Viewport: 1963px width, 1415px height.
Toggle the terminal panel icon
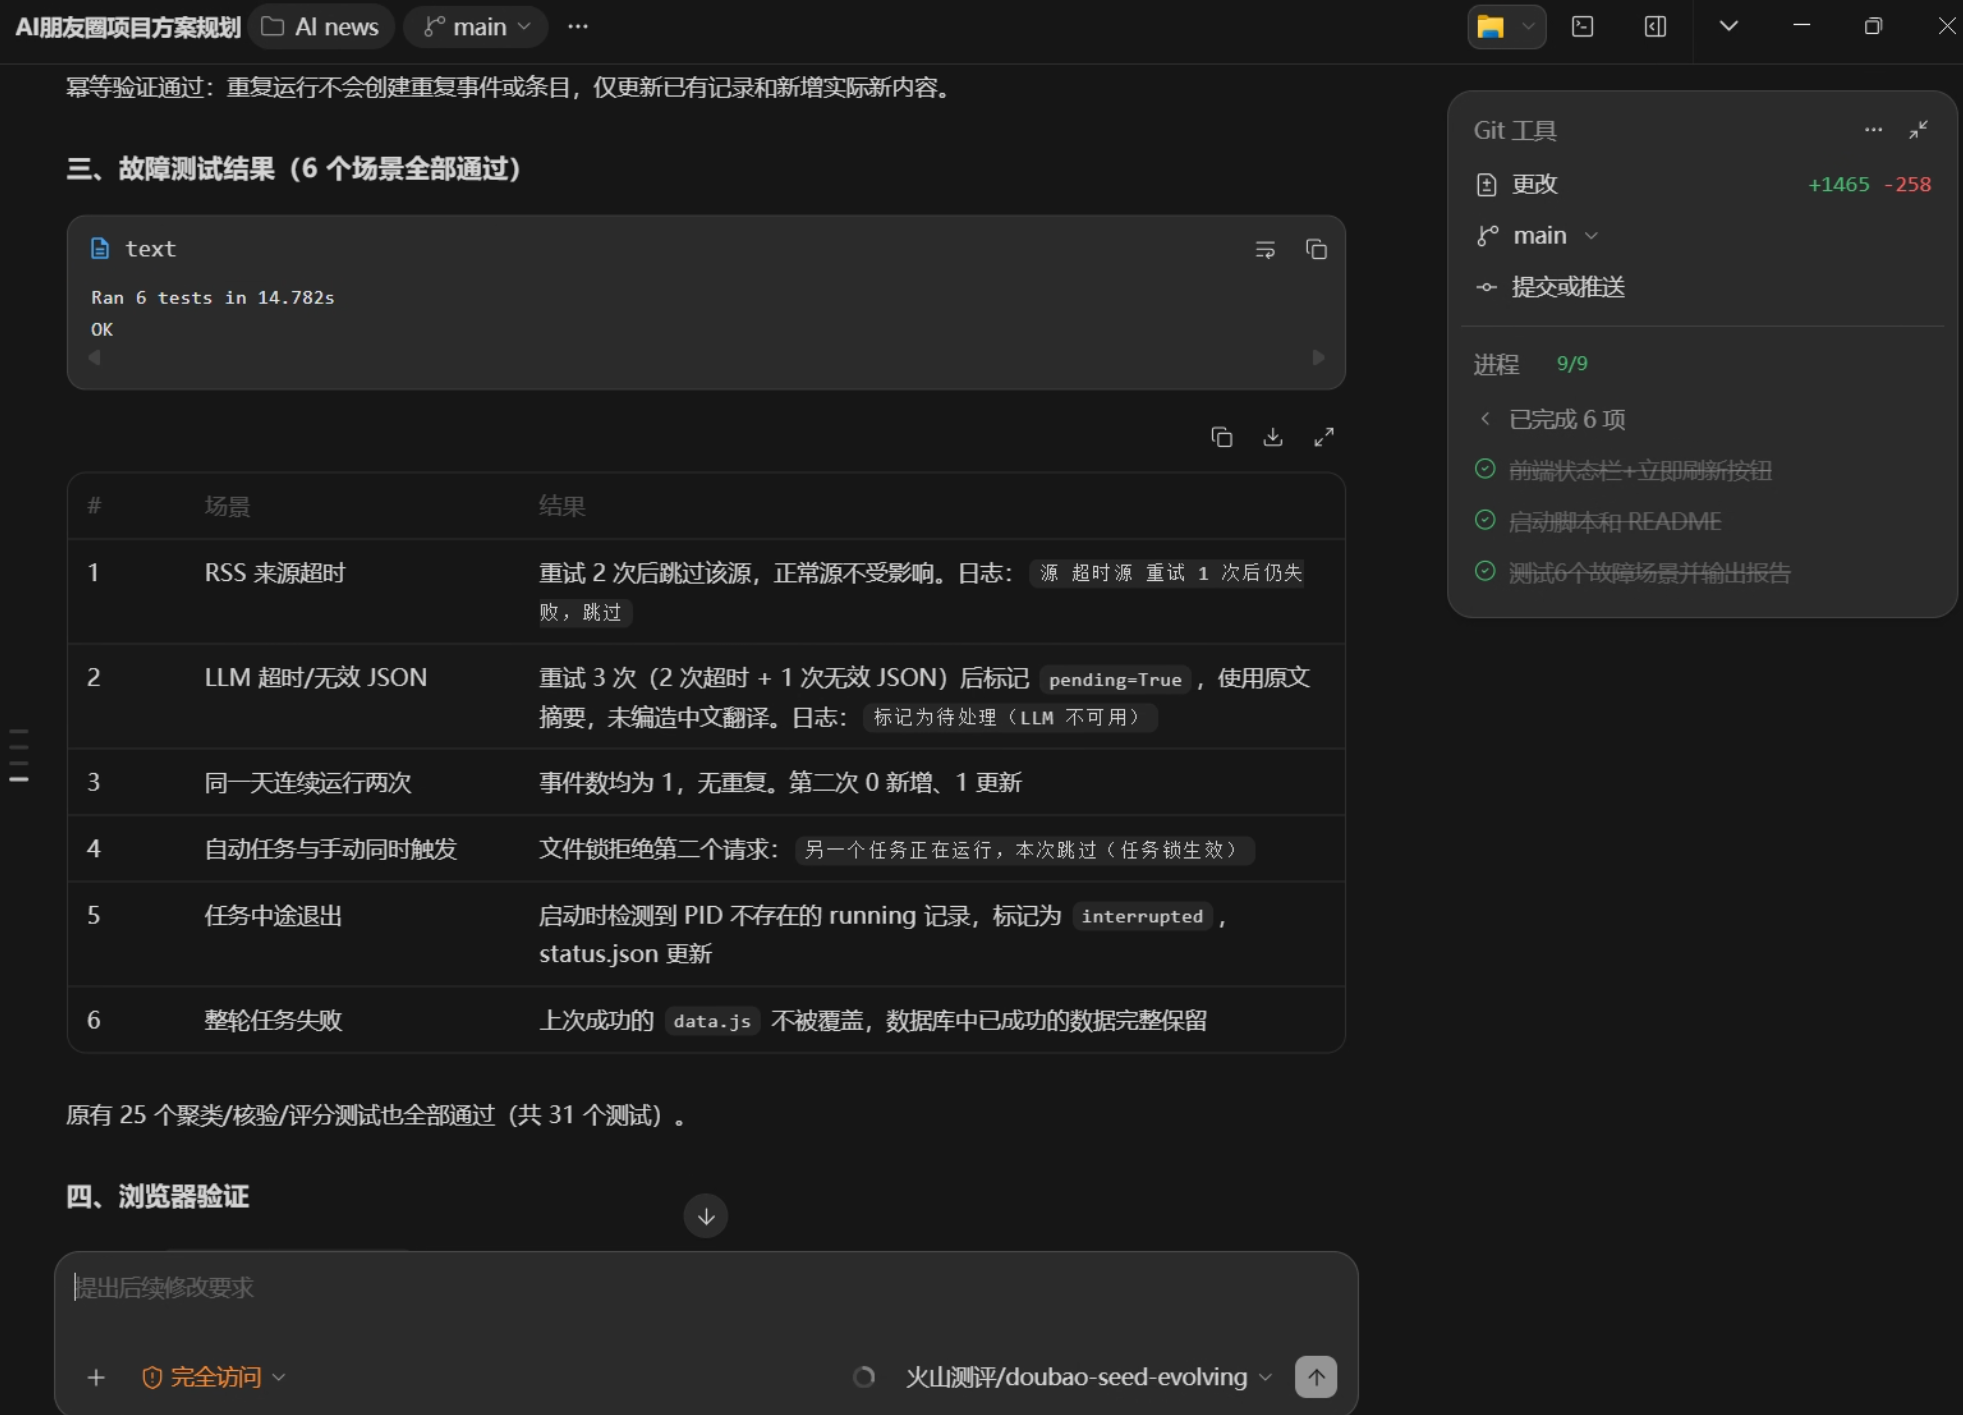1583,27
